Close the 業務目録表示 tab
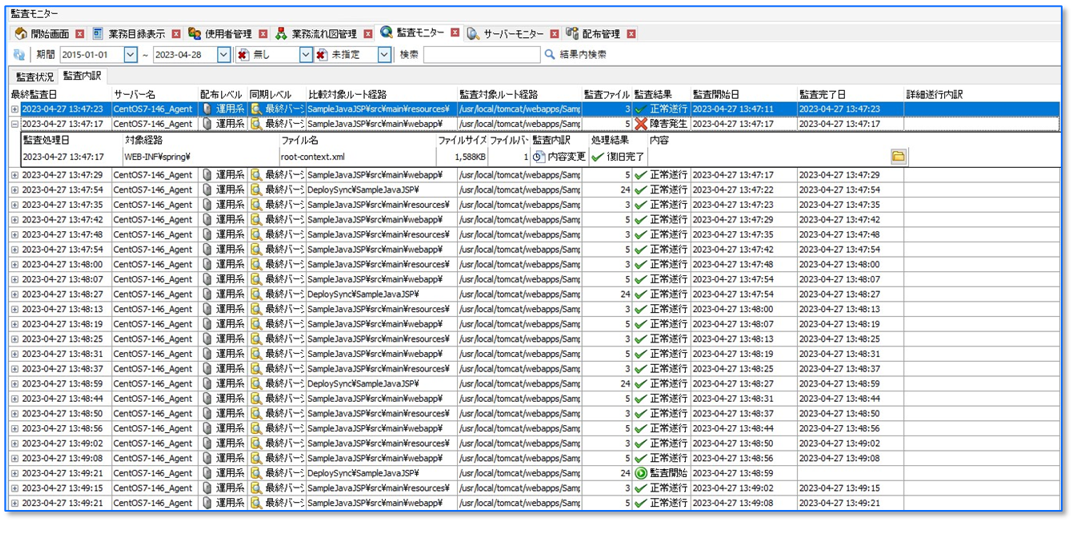1076x537 pixels. (x=176, y=34)
